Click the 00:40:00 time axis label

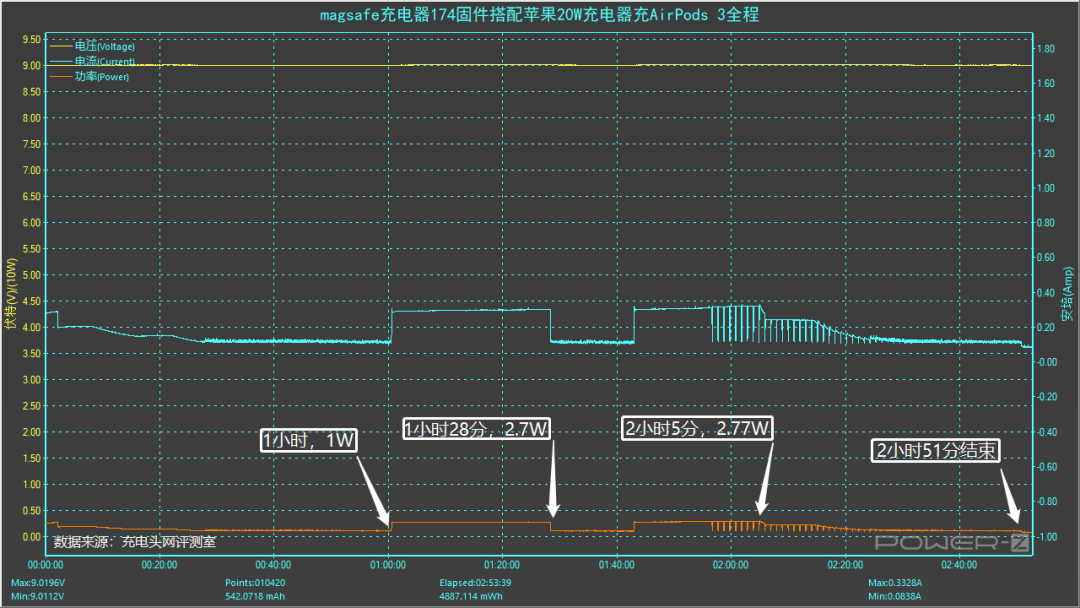coord(273,565)
